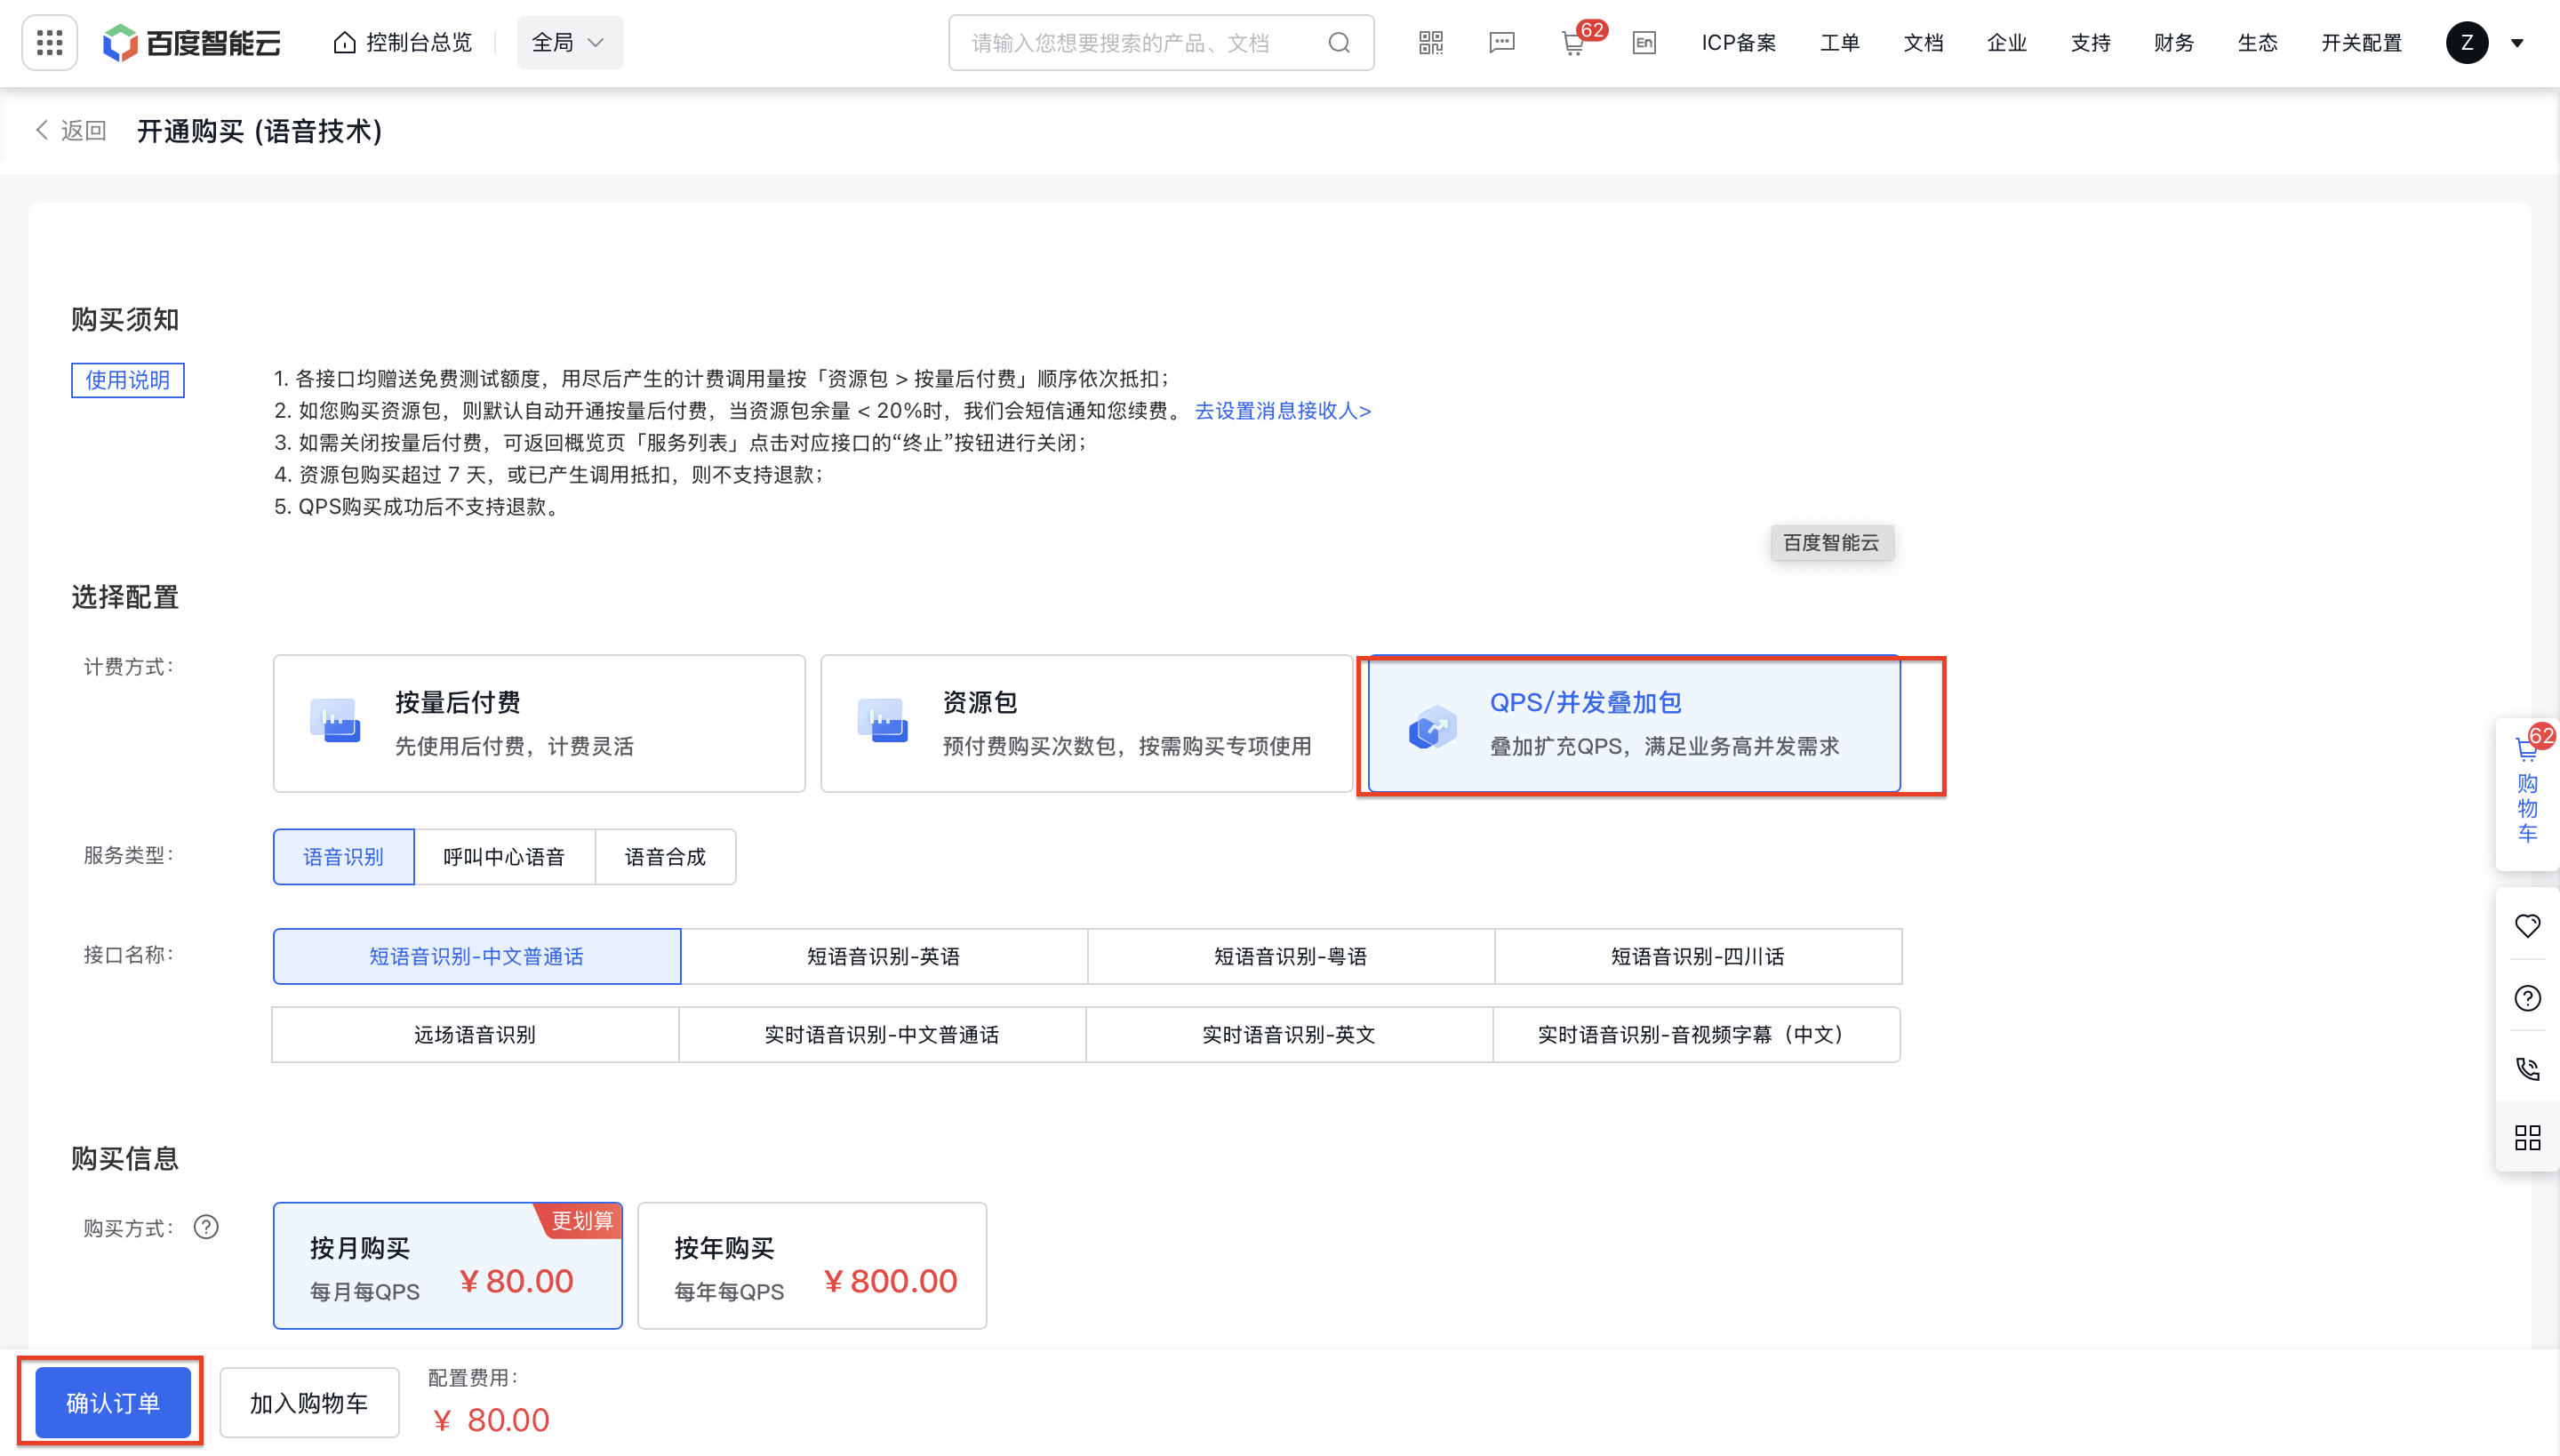Open the message chat icon
2560x1456 pixels.
coord(1502,43)
